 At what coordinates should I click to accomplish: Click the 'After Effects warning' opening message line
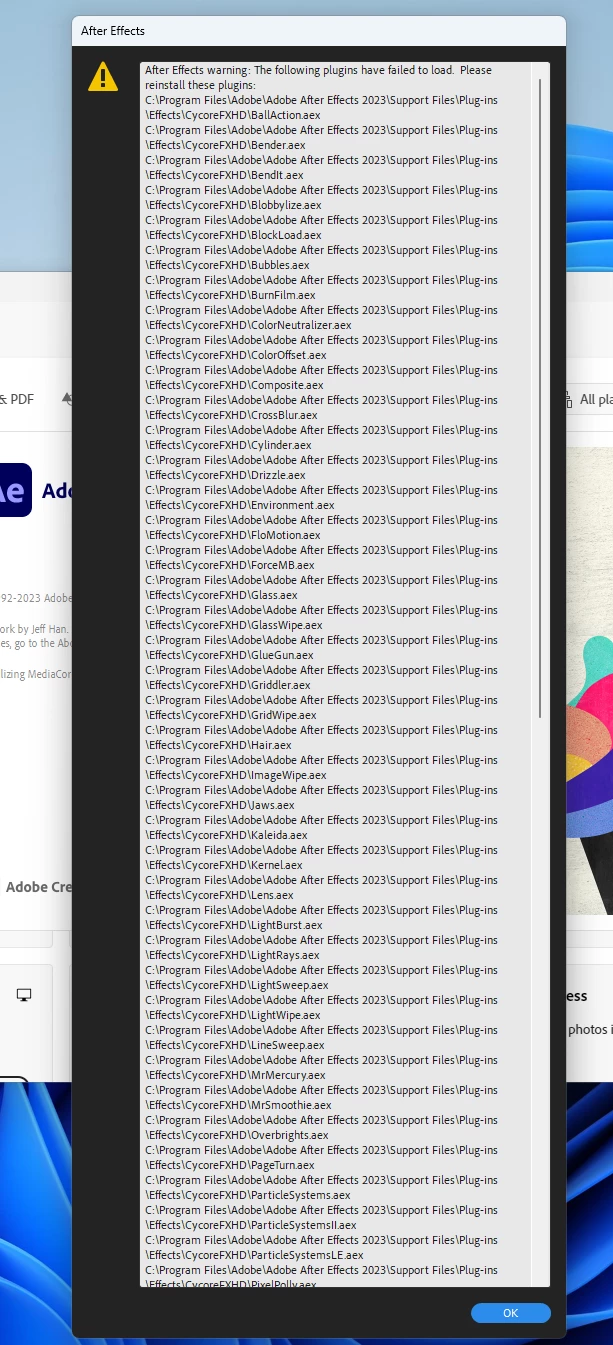pyautogui.click(x=318, y=70)
